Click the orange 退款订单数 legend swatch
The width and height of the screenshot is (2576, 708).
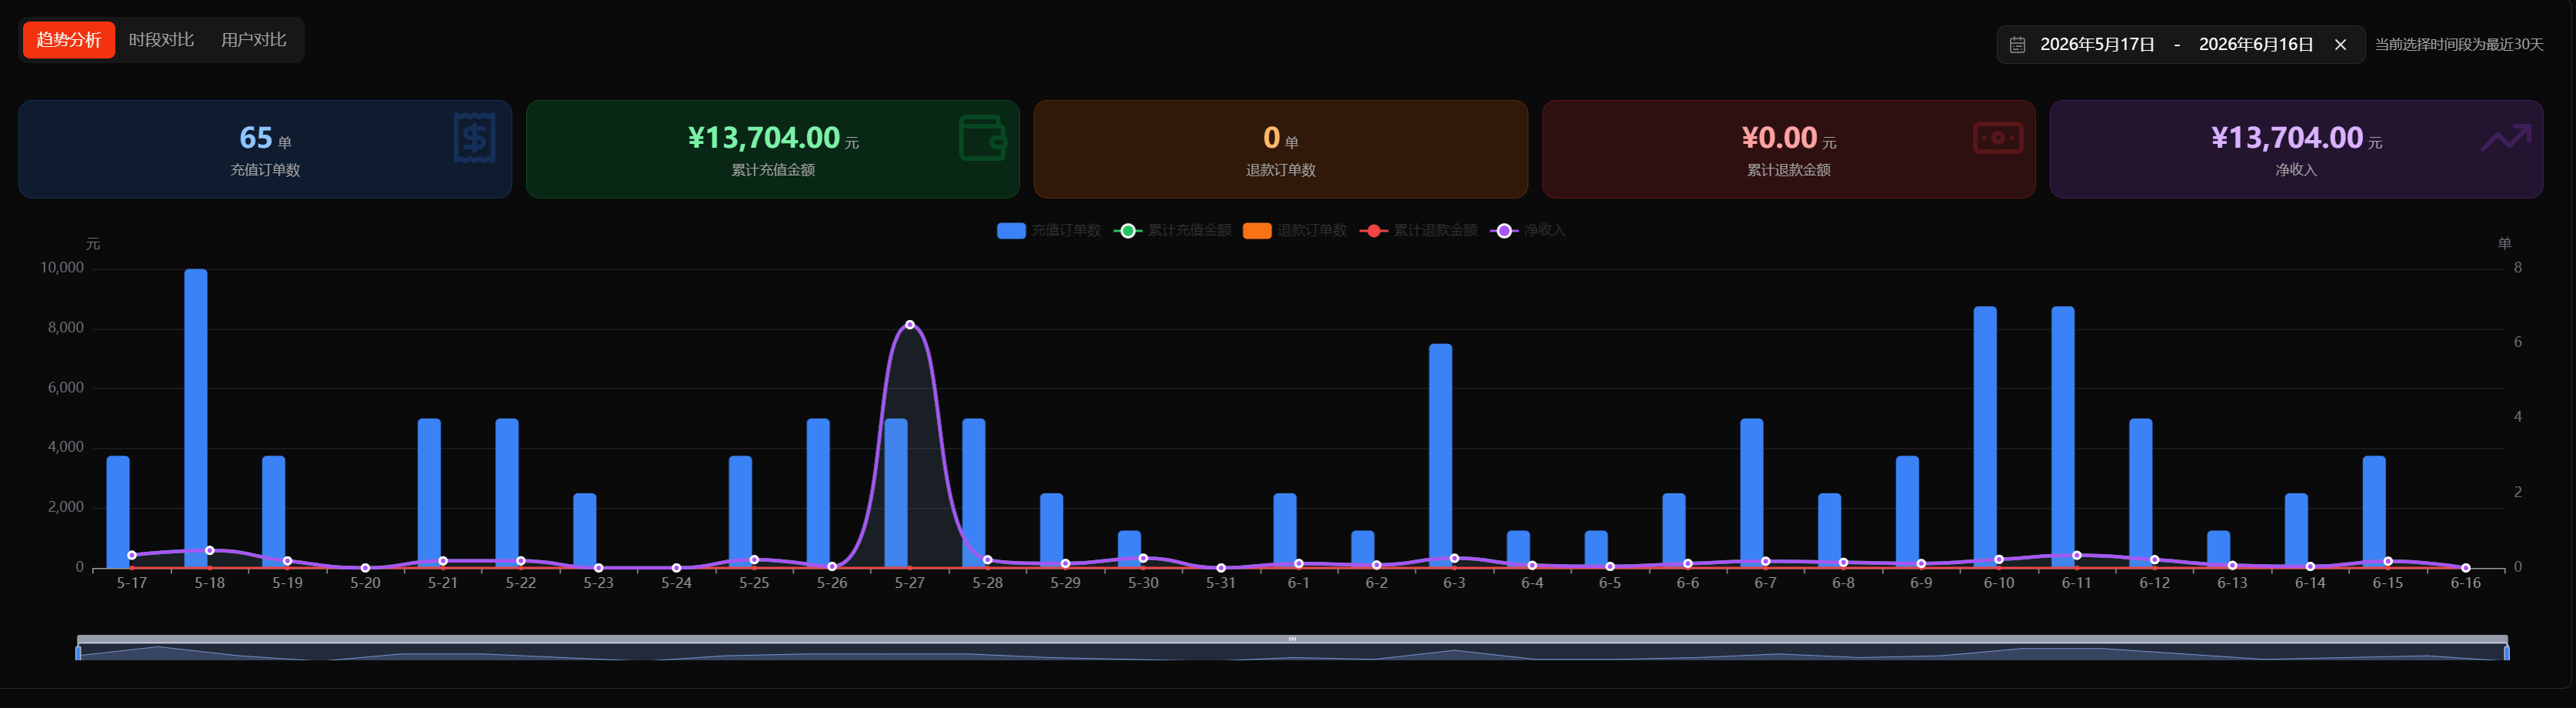[1257, 231]
